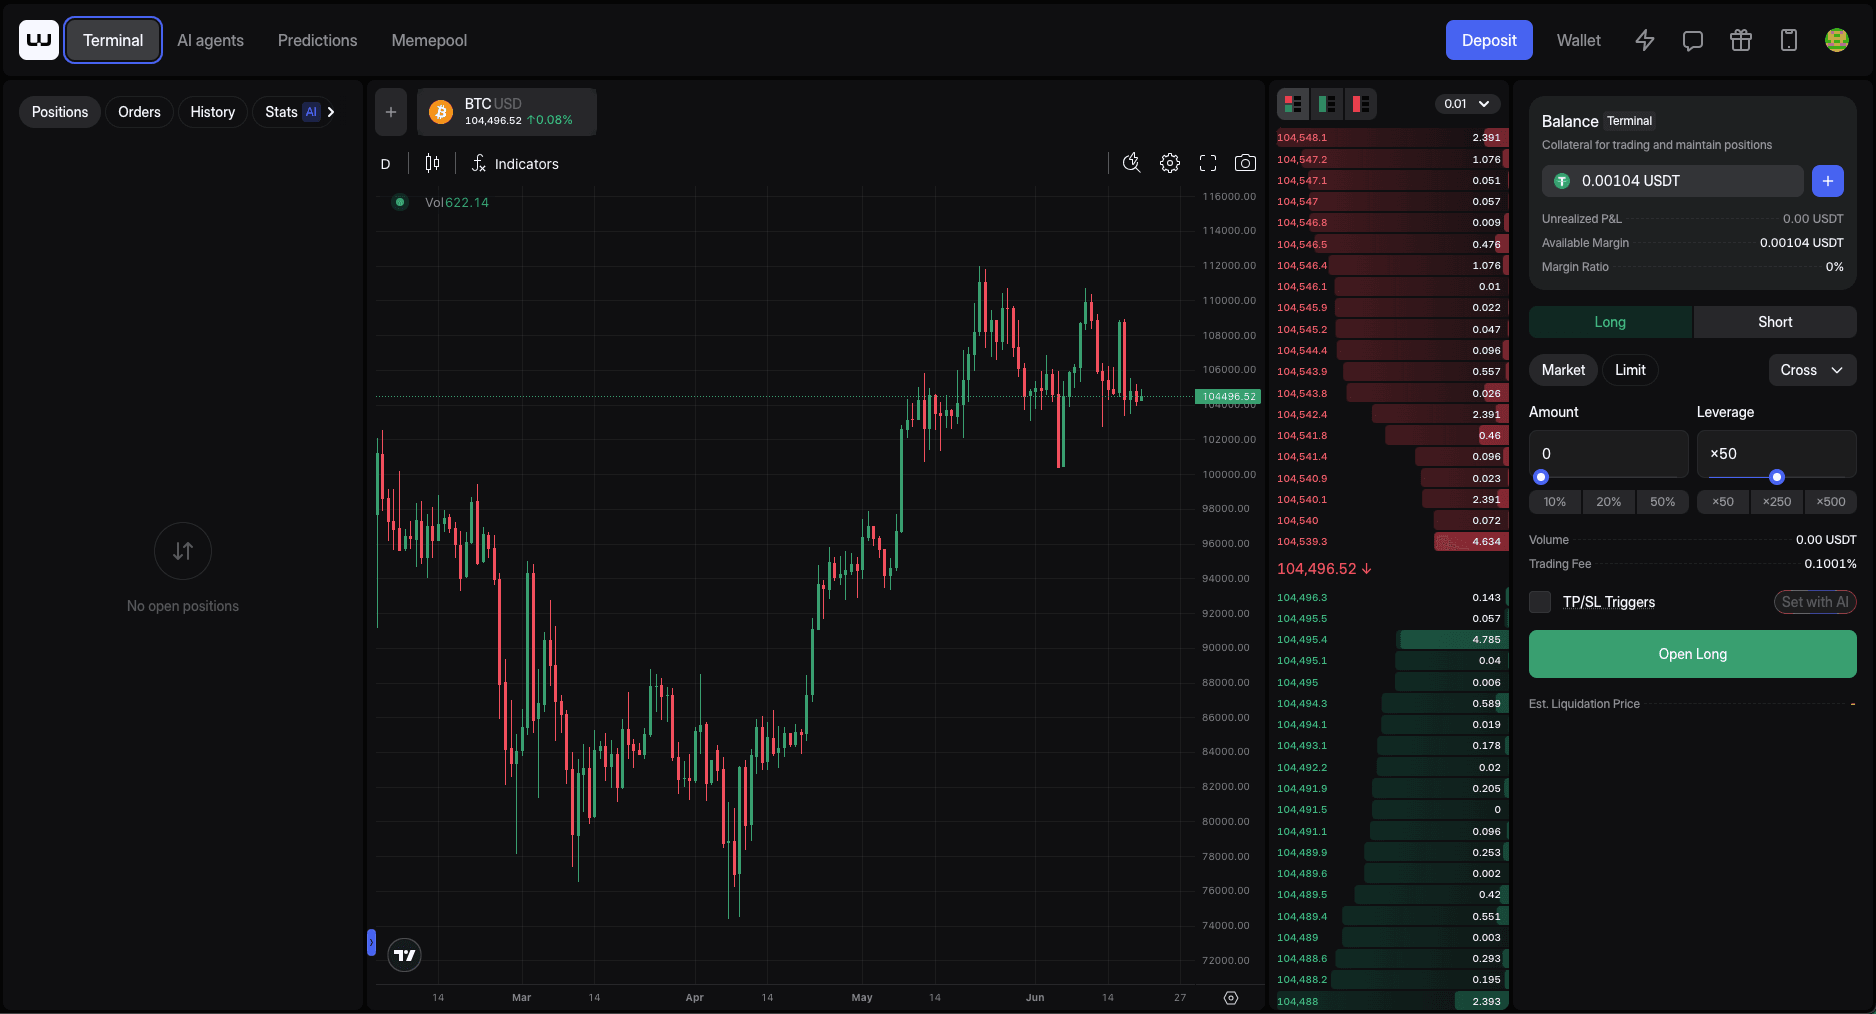Change the candlestick chart type icon
The width and height of the screenshot is (1876, 1014).
(x=432, y=163)
